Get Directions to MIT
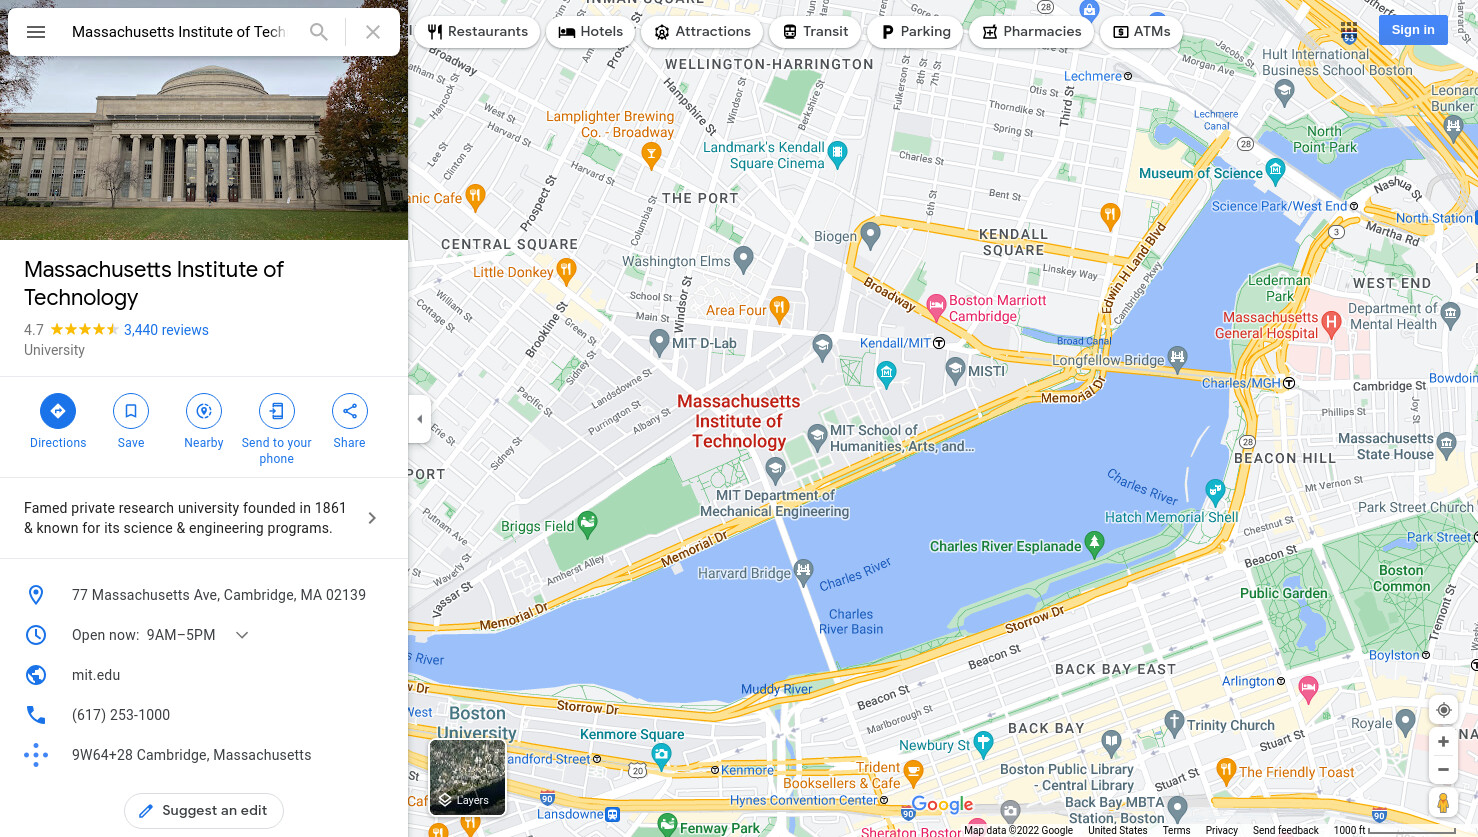Screen dimensions: 1478x837 click(x=58, y=421)
